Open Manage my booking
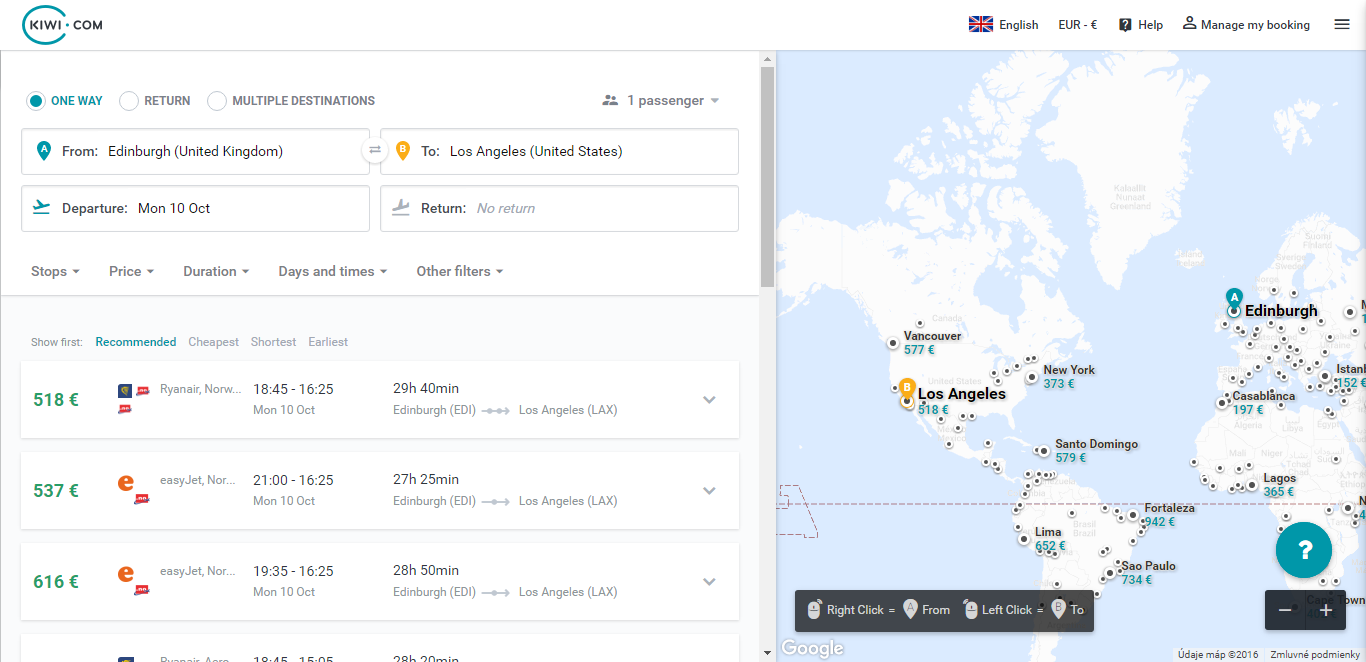Screen dimensions: 1366x662 pos(1246,25)
